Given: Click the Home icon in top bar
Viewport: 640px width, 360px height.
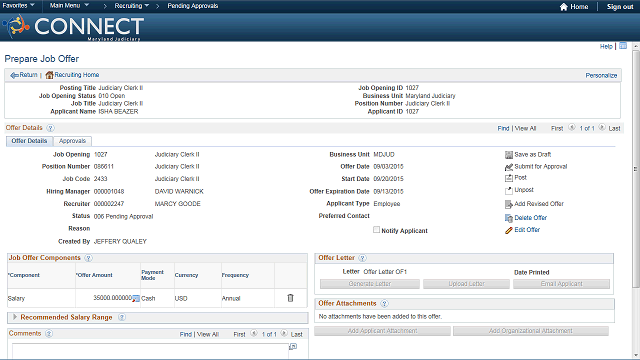Looking at the screenshot, I should (564, 7).
